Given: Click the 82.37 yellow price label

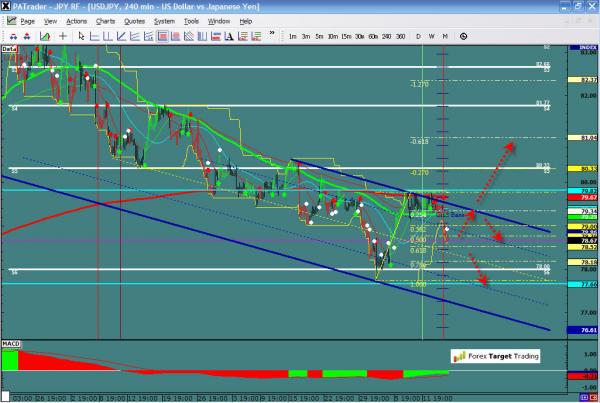Looking at the screenshot, I should coord(582,80).
